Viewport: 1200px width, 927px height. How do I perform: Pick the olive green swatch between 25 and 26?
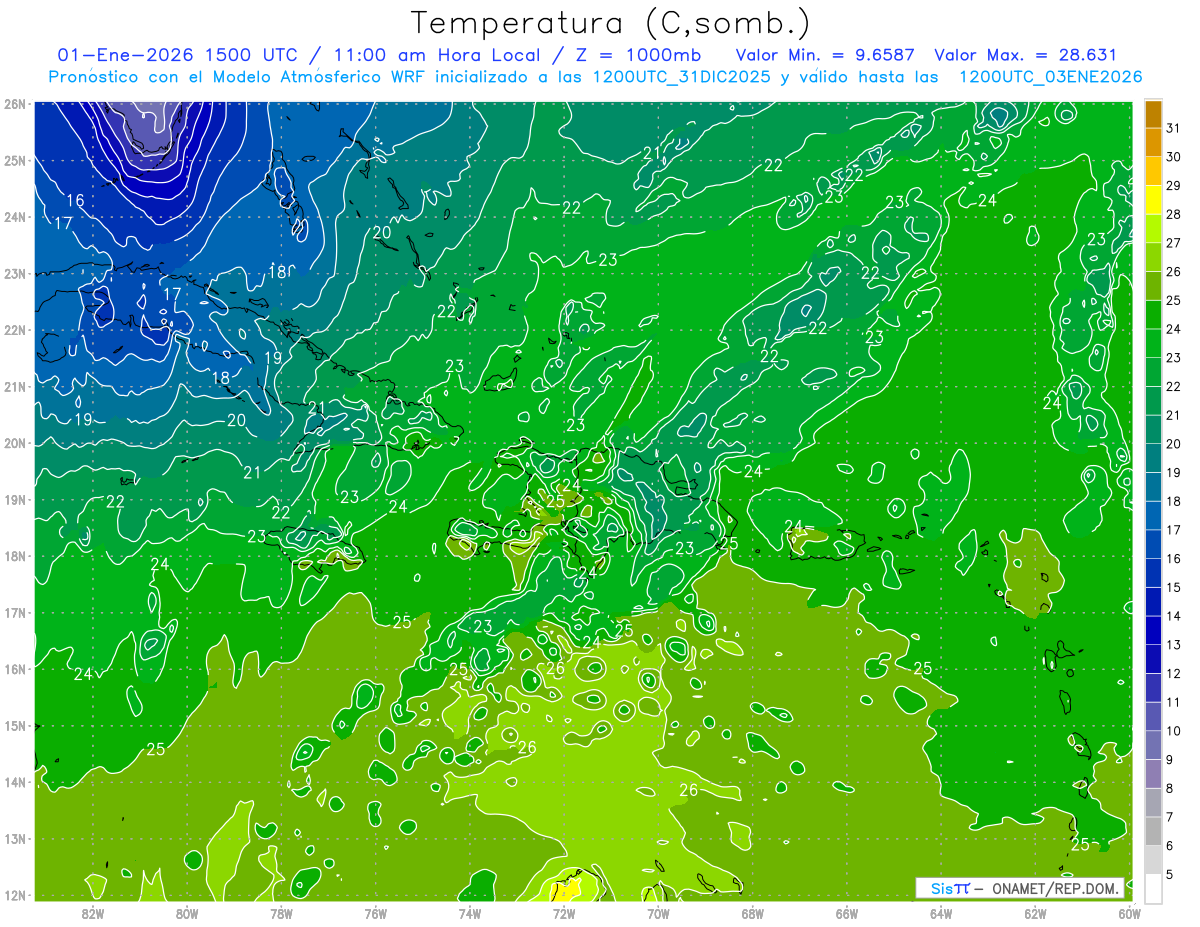(1153, 286)
